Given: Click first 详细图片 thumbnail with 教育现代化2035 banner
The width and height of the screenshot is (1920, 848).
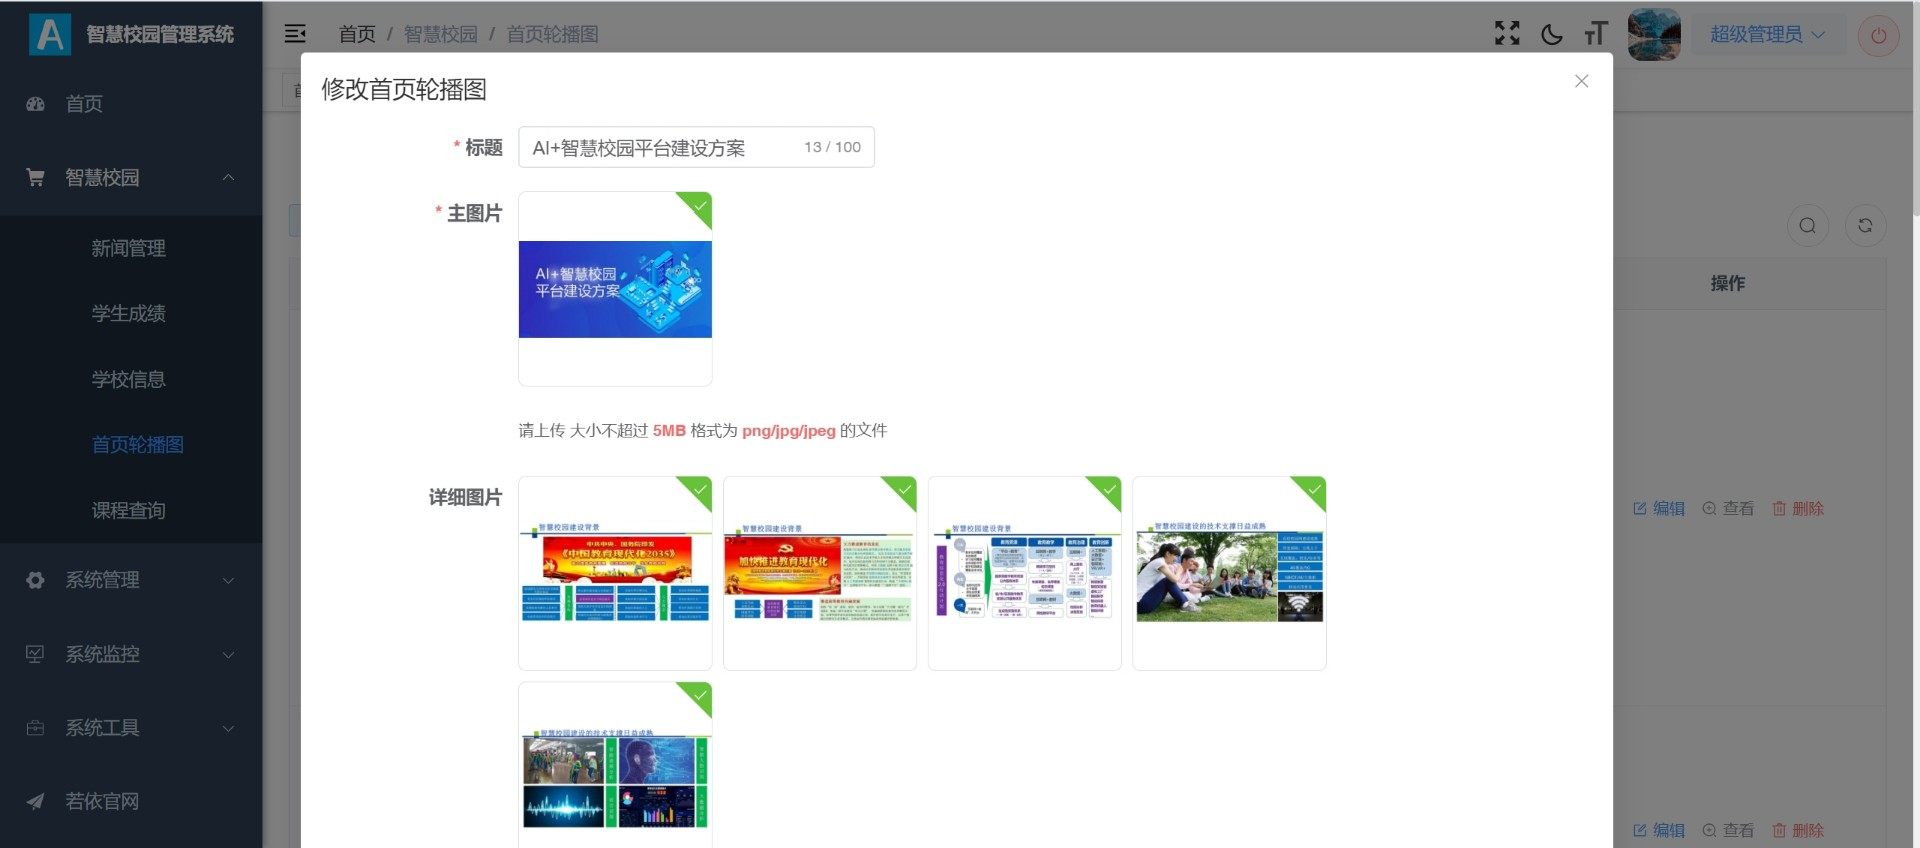Looking at the screenshot, I should pos(615,573).
